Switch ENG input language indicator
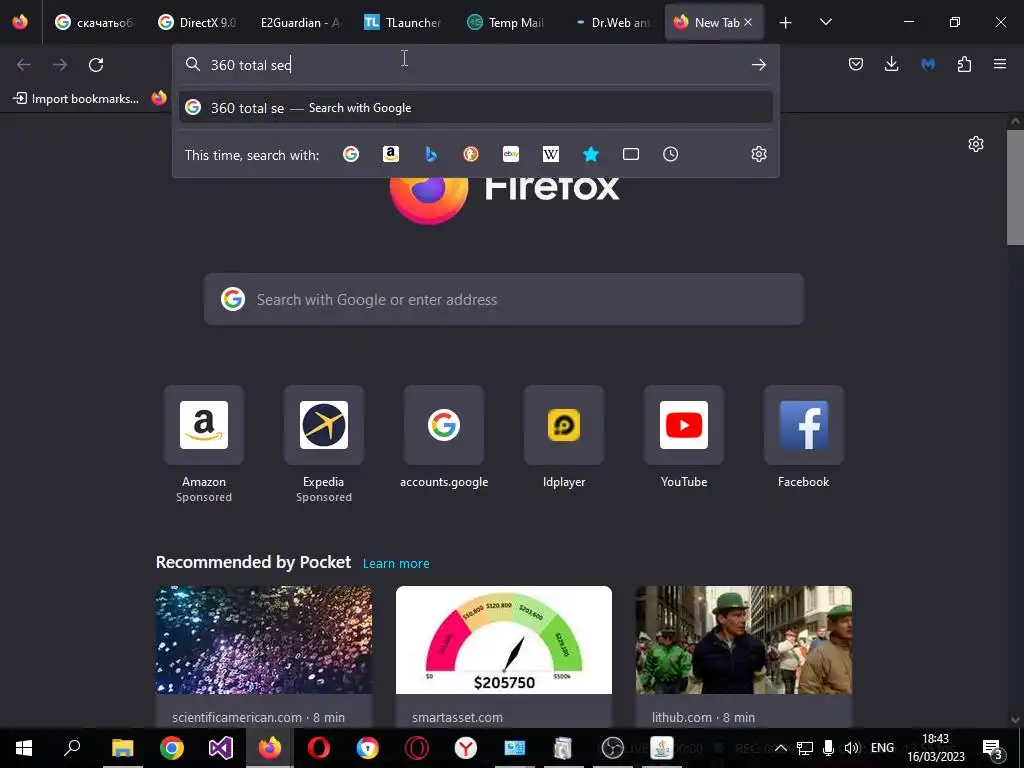The width and height of the screenshot is (1024, 768). 882,748
